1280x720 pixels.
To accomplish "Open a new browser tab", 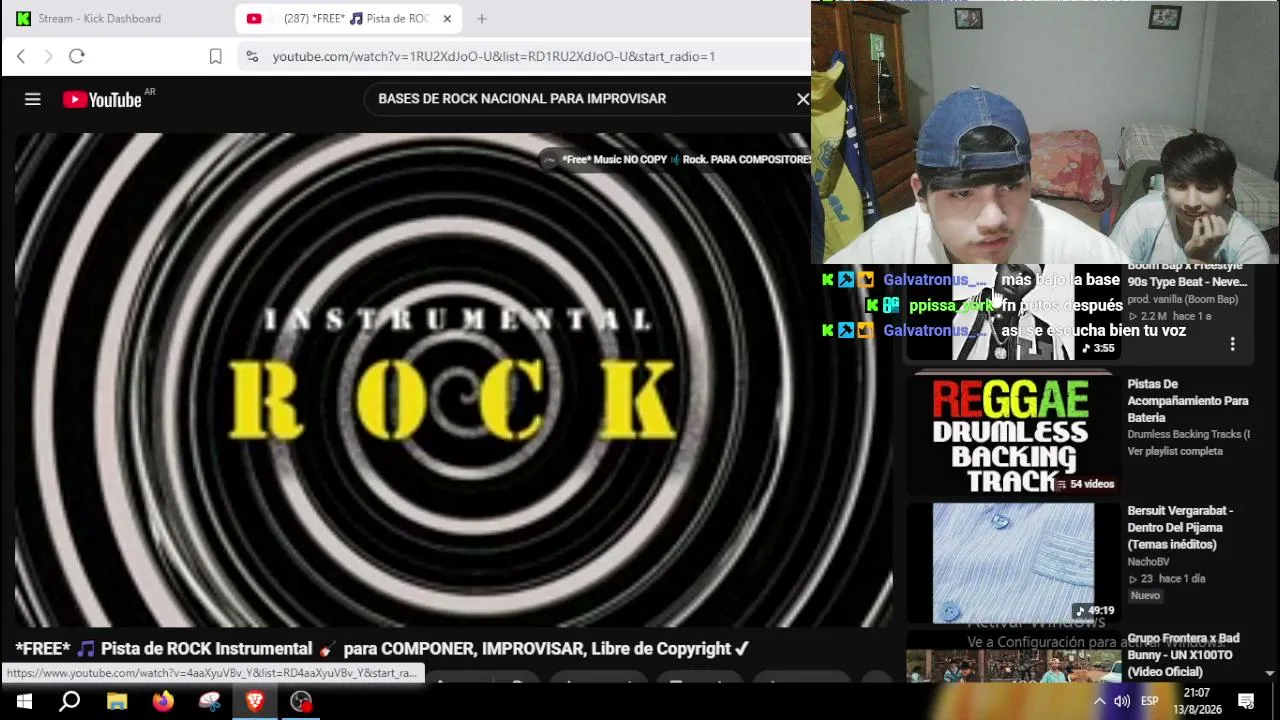I will click(x=482, y=18).
